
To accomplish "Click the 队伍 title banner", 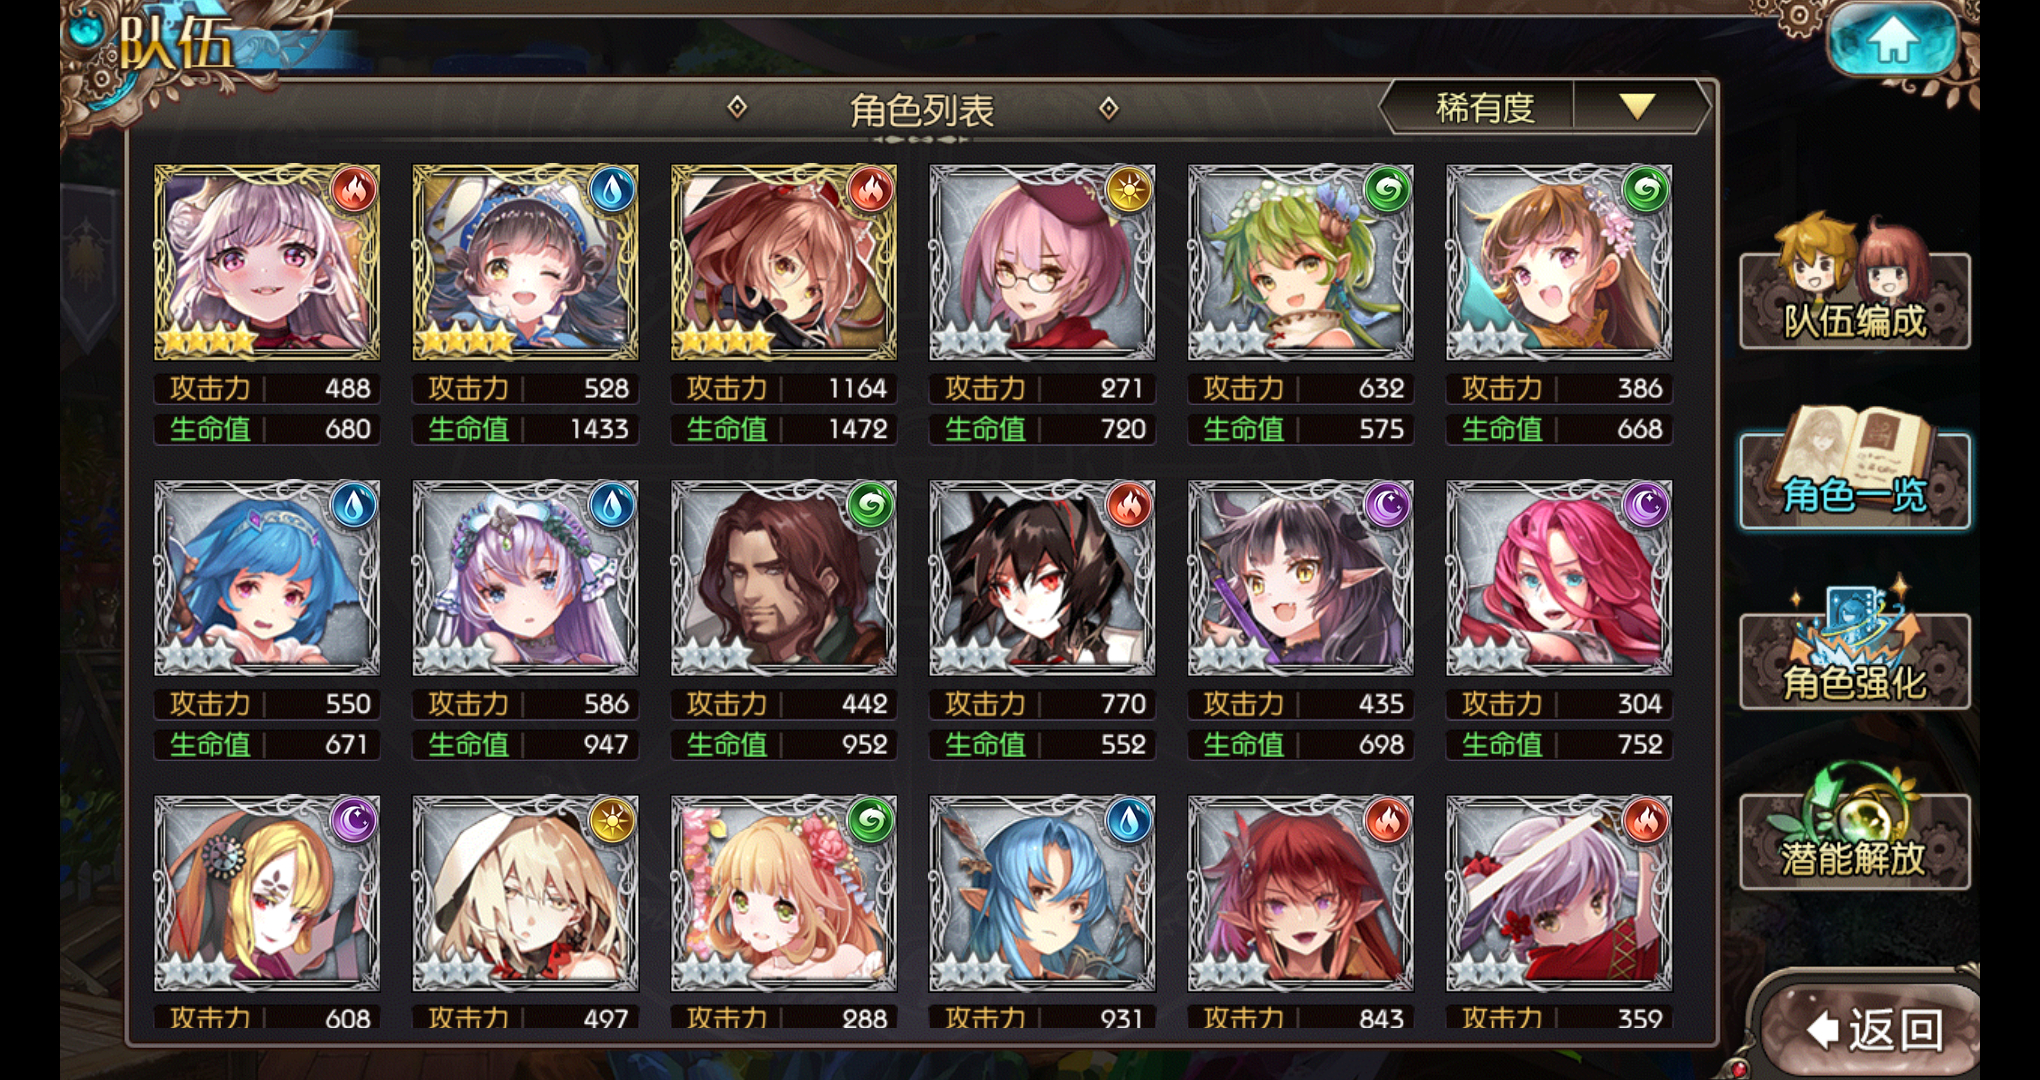I will coord(178,43).
